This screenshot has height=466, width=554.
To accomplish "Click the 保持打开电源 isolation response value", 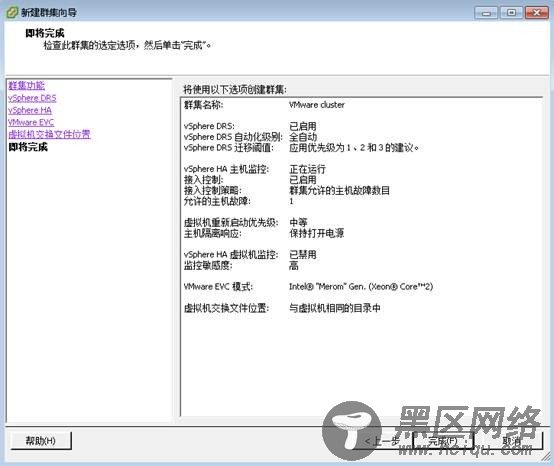I will click(317, 233).
